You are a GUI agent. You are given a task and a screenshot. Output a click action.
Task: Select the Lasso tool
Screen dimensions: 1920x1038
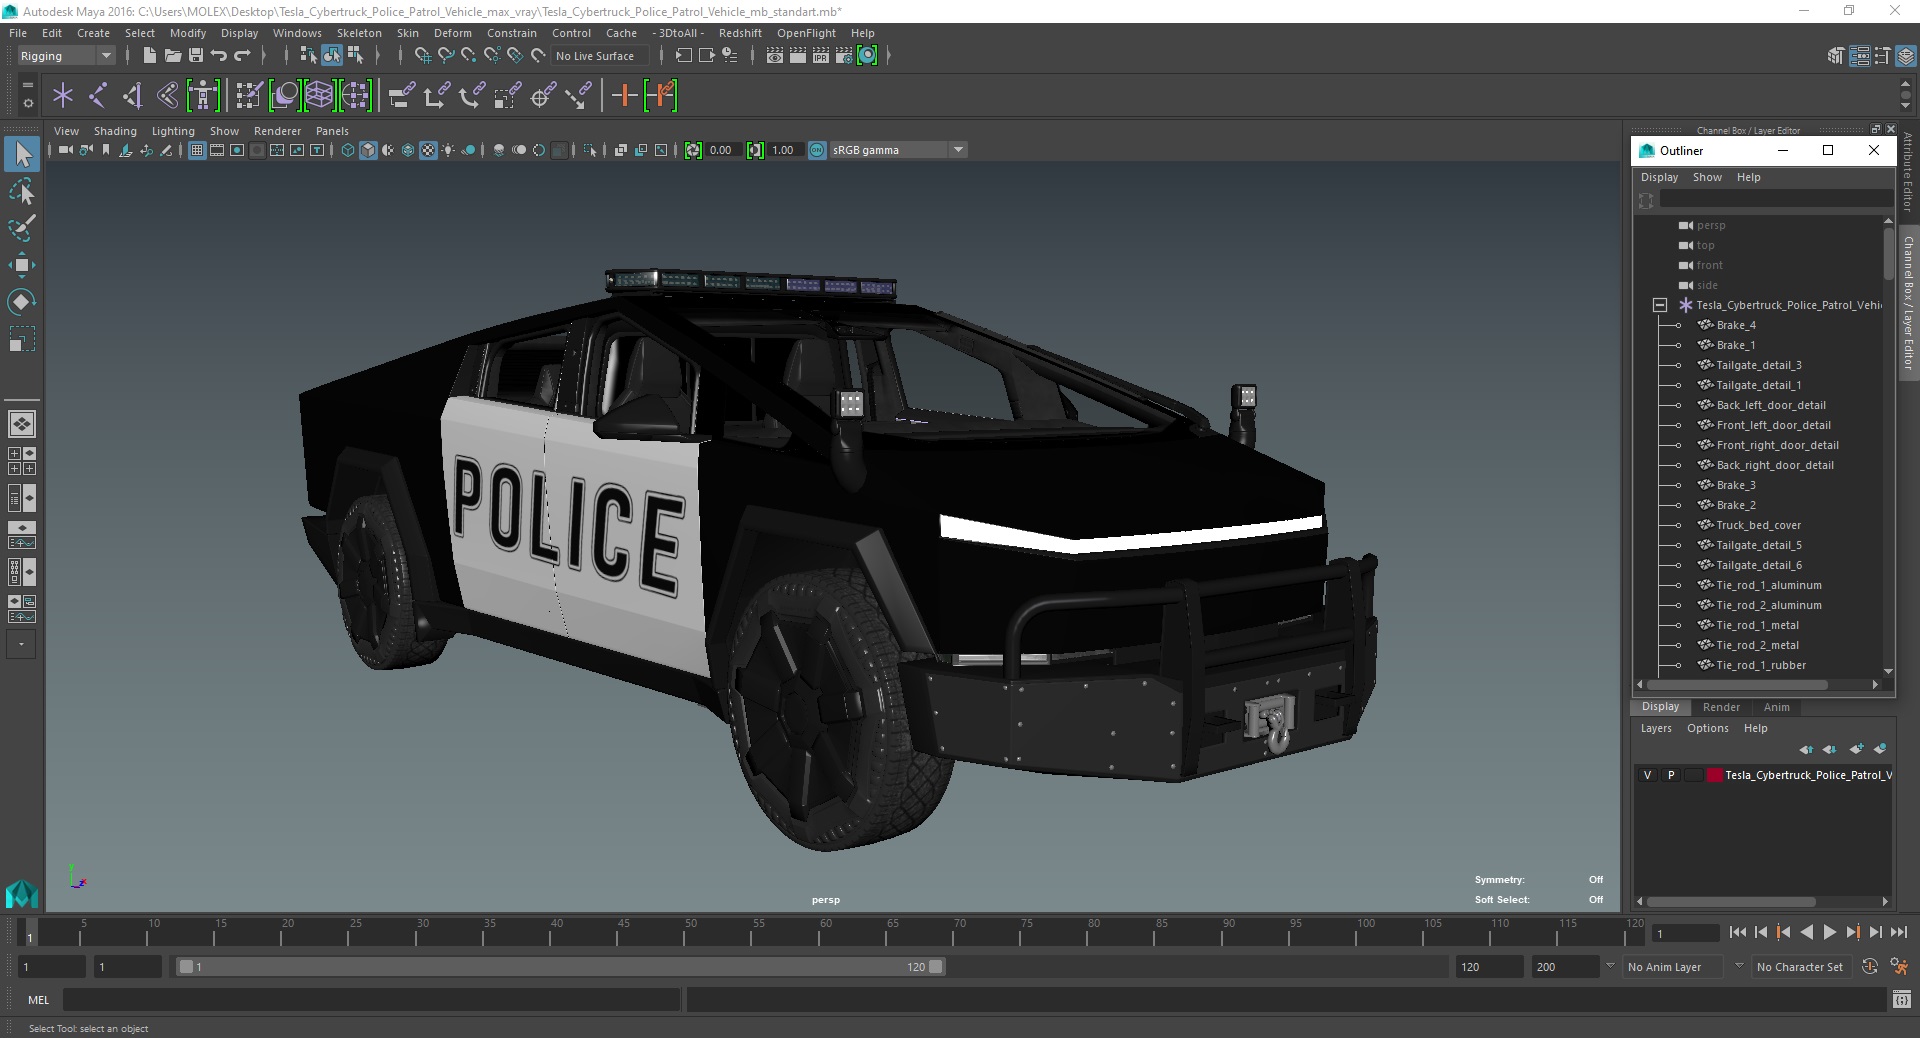(x=21, y=191)
